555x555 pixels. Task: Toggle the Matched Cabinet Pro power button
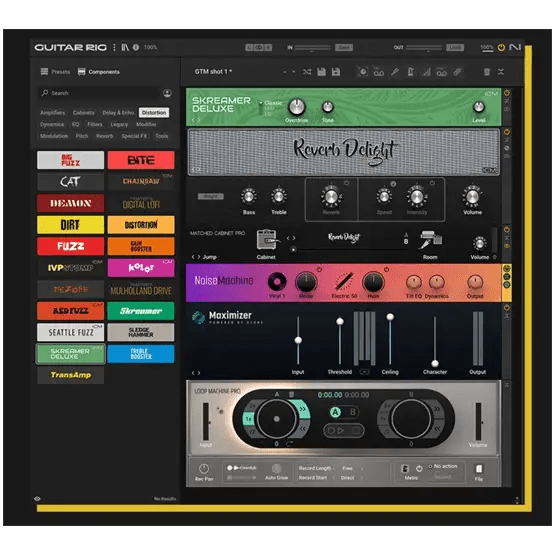pyautogui.click(x=507, y=230)
